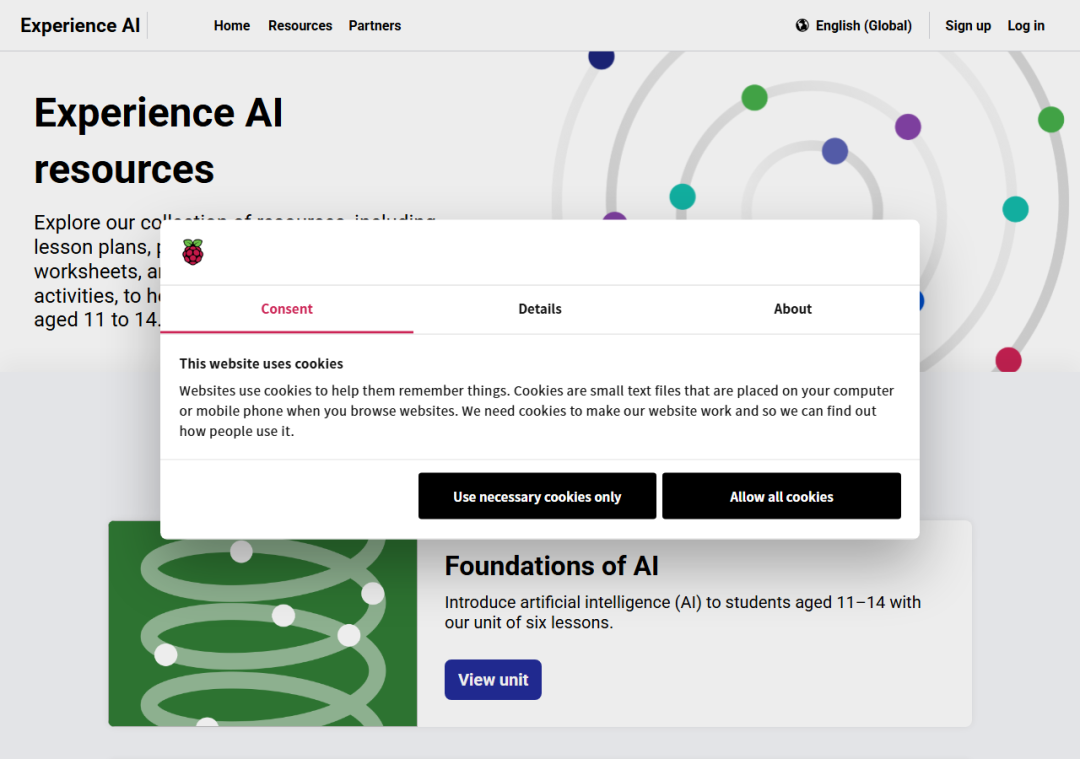Click the red dot in hero graphic
This screenshot has height=759, width=1080.
coord(1008,360)
